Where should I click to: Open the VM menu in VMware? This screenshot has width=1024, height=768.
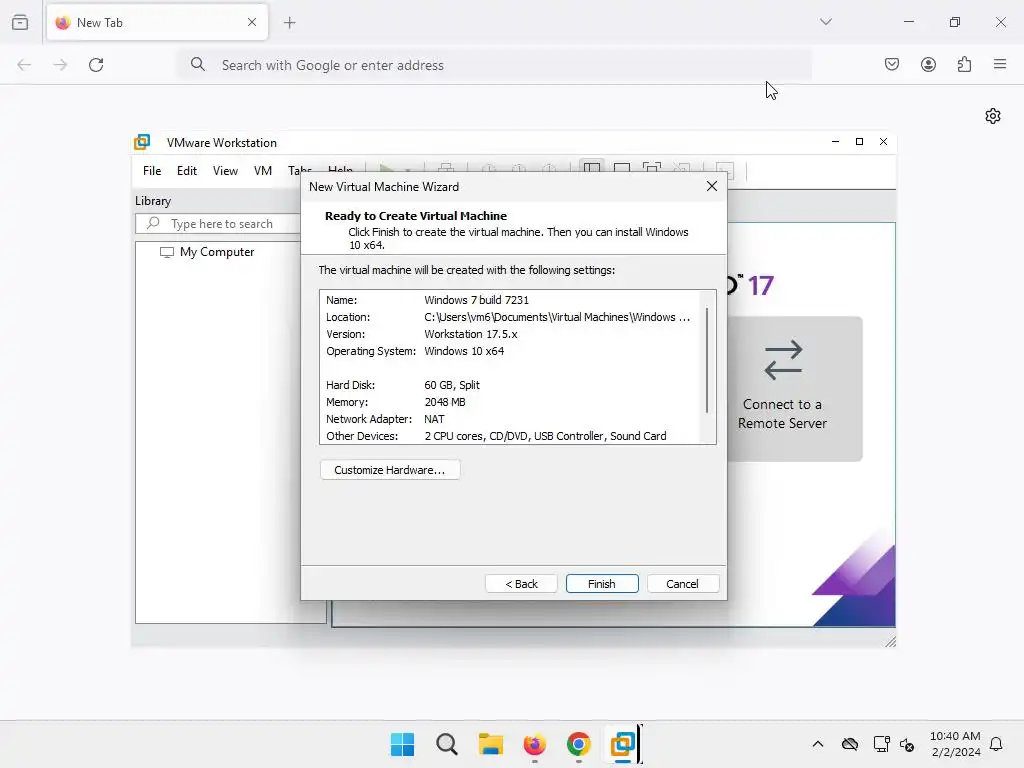coord(263,170)
